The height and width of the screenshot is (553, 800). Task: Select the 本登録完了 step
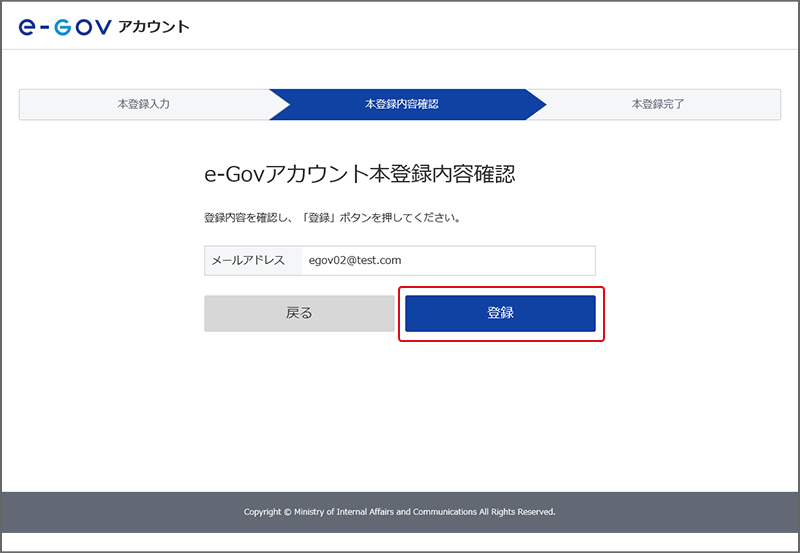point(658,104)
